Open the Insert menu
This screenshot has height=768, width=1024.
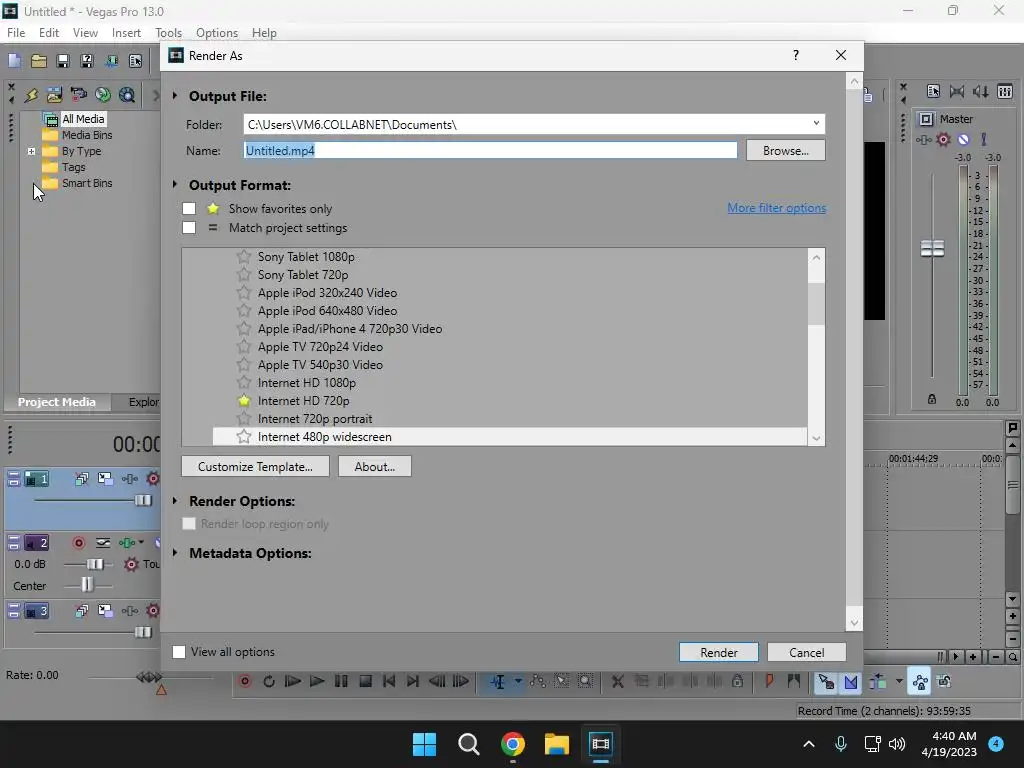126,33
